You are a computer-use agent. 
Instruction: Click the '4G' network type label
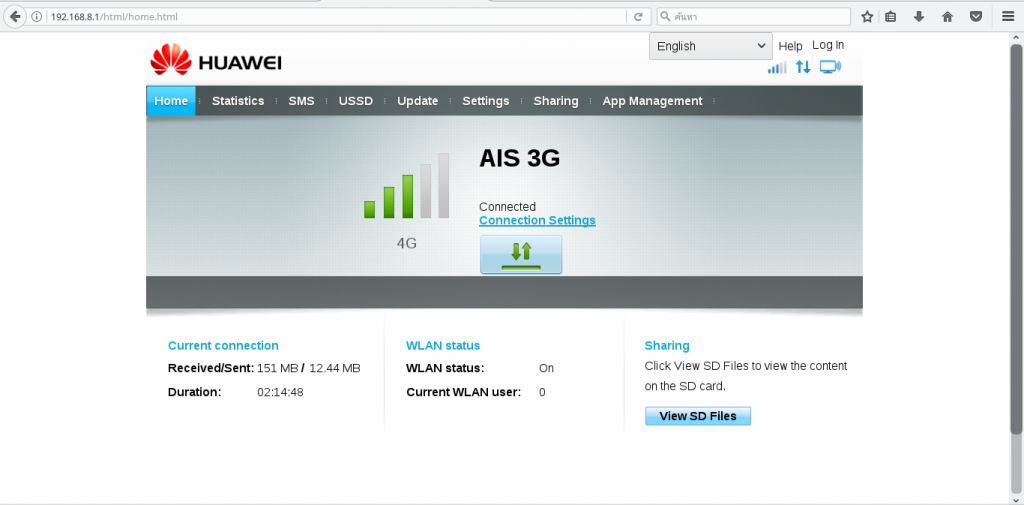click(x=406, y=244)
